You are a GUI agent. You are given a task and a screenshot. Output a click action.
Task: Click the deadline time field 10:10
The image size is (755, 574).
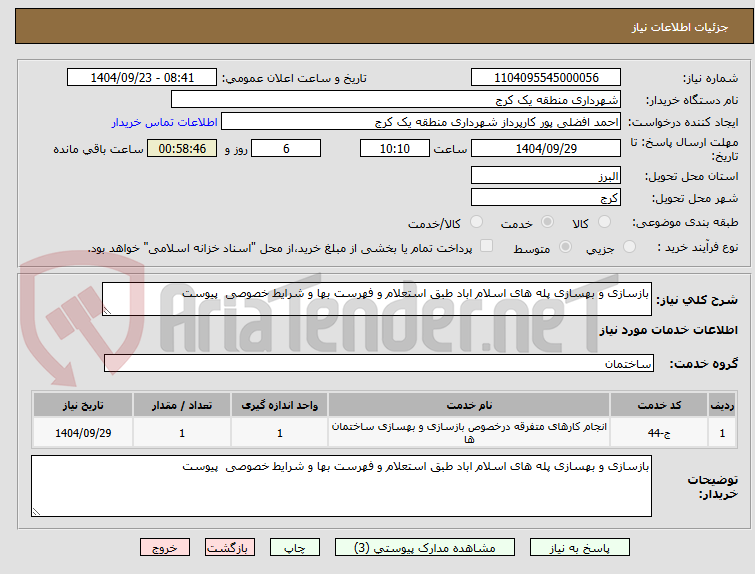click(x=395, y=148)
